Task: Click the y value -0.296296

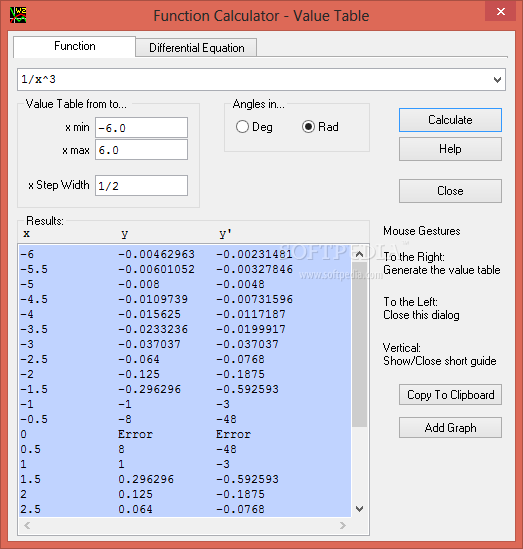Action: coord(149,389)
